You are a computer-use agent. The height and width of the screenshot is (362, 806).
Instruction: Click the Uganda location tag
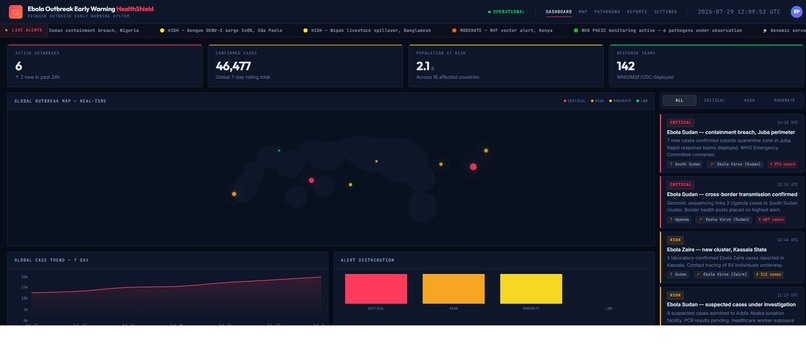coord(679,220)
